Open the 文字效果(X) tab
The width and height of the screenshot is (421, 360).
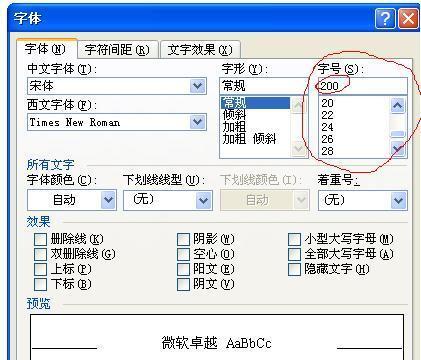(200, 50)
